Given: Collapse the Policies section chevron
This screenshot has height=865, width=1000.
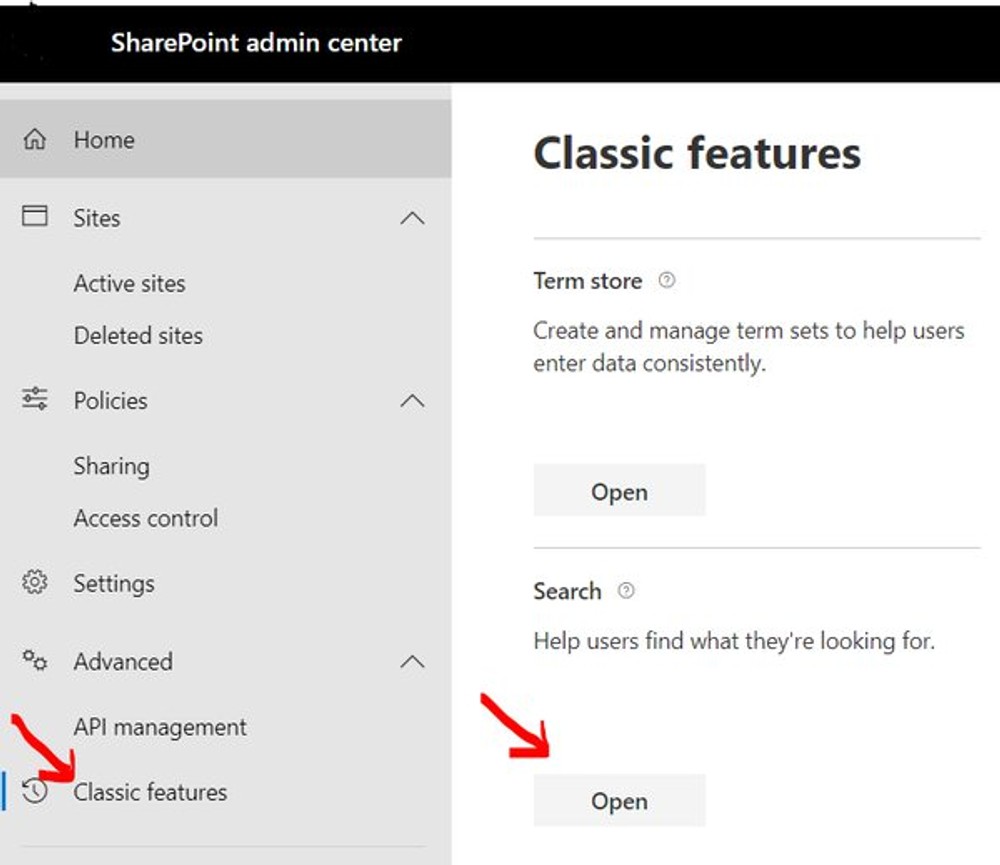Looking at the screenshot, I should 413,401.
